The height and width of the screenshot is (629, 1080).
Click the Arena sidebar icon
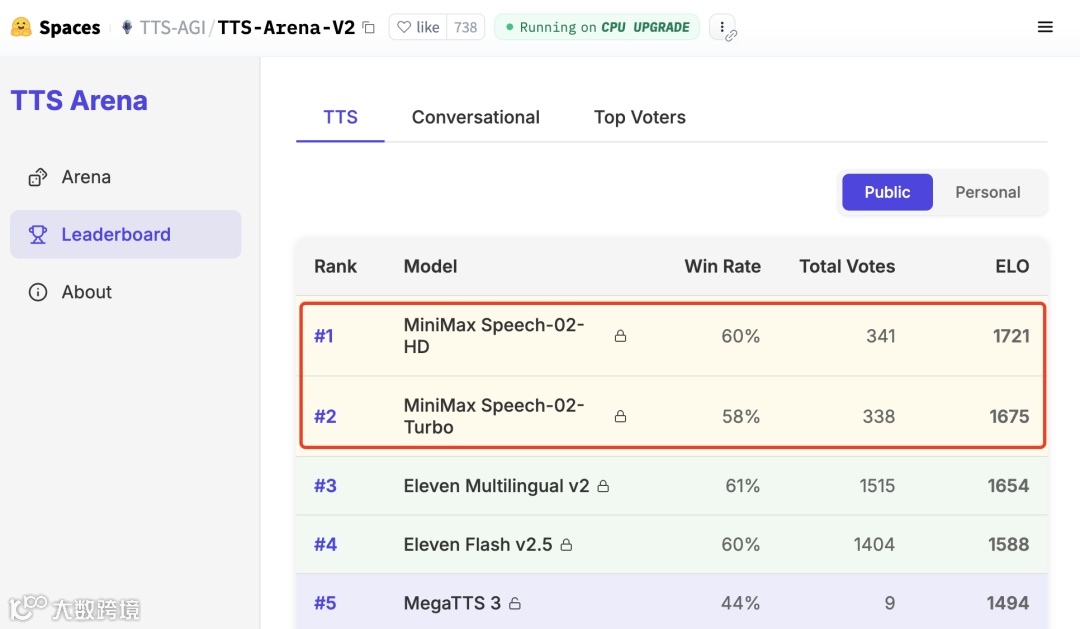(38, 177)
